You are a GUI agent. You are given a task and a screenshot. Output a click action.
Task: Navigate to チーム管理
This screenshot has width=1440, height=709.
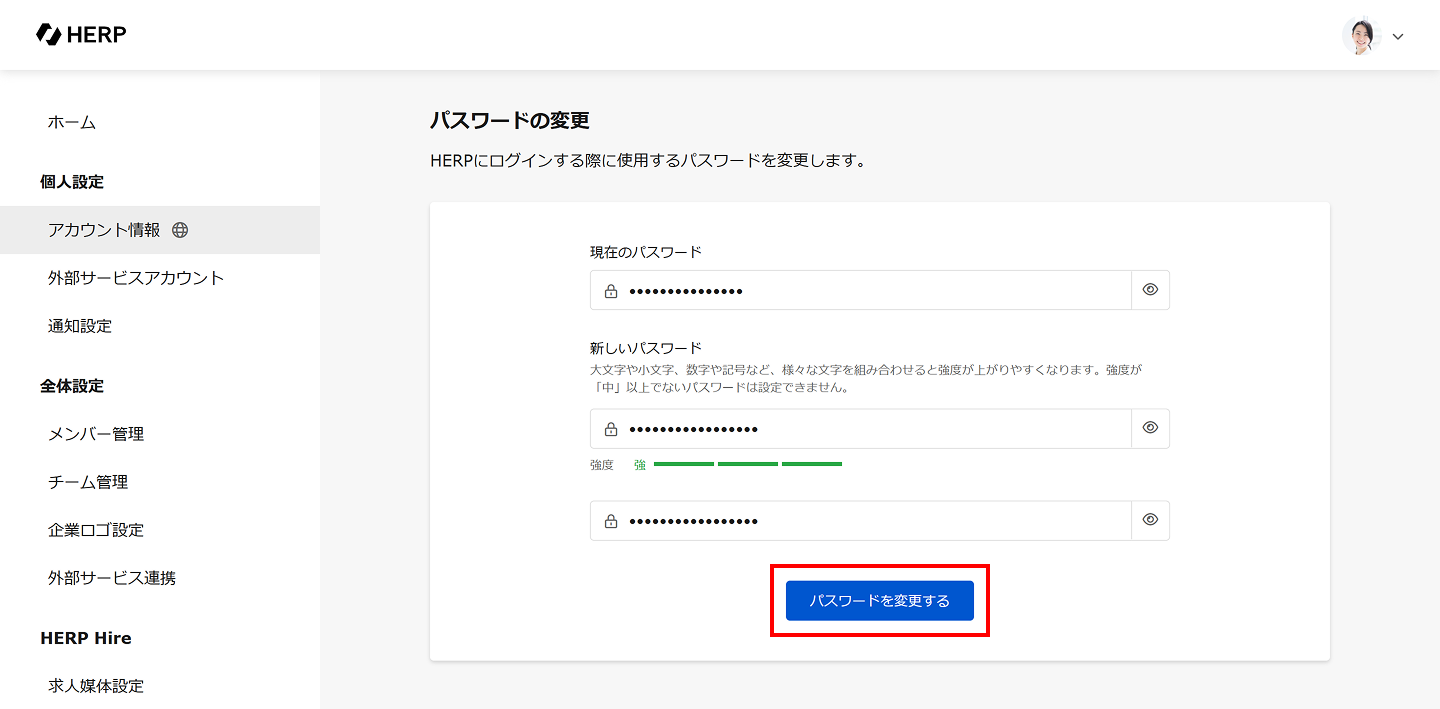(x=88, y=482)
